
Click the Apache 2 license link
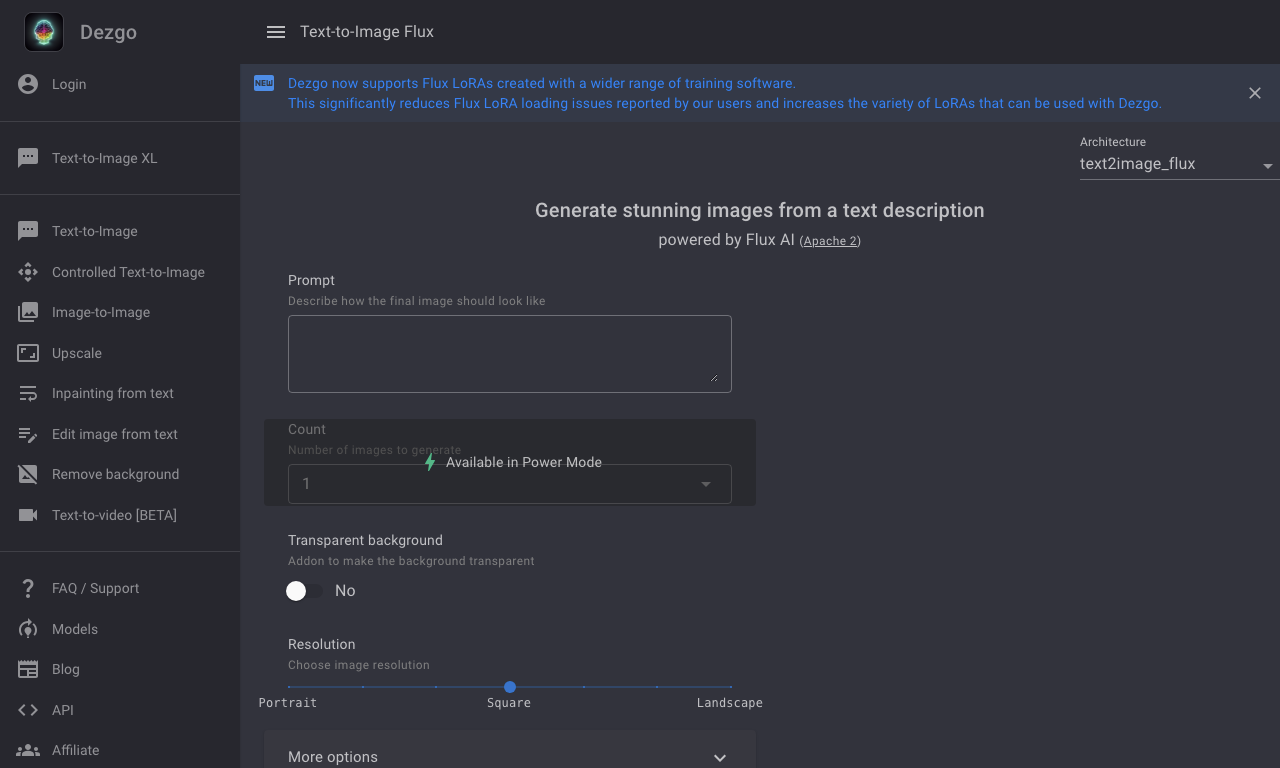pyautogui.click(x=830, y=241)
